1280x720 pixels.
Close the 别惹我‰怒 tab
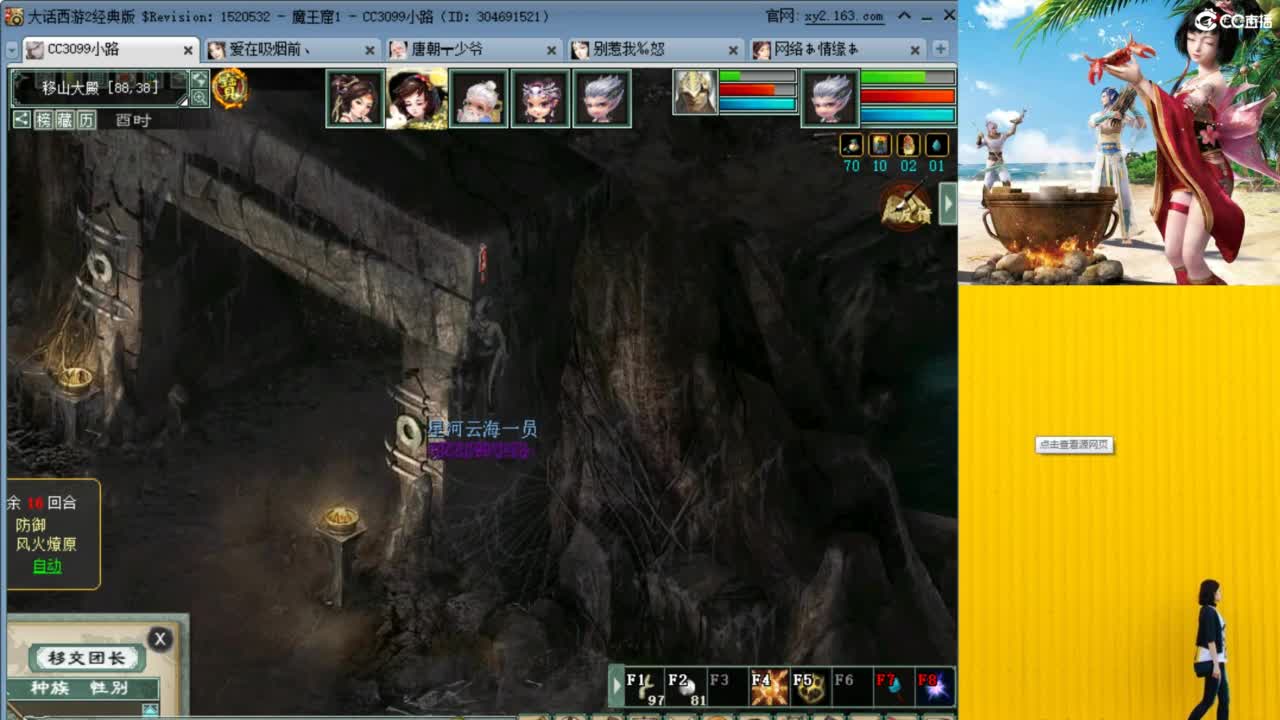tap(734, 50)
